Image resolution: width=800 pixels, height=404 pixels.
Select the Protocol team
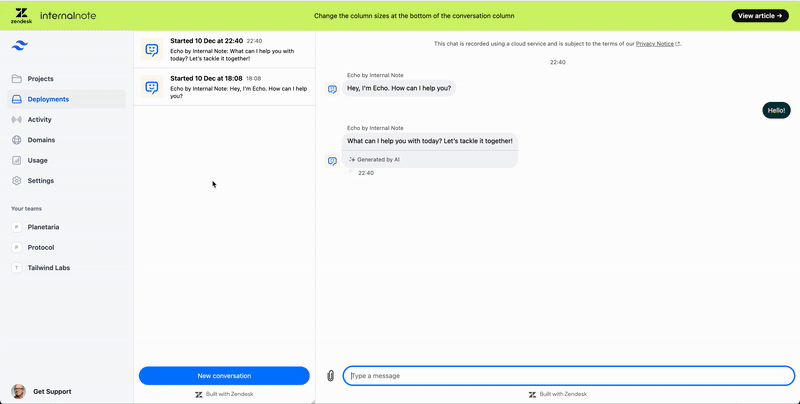tap(41, 247)
